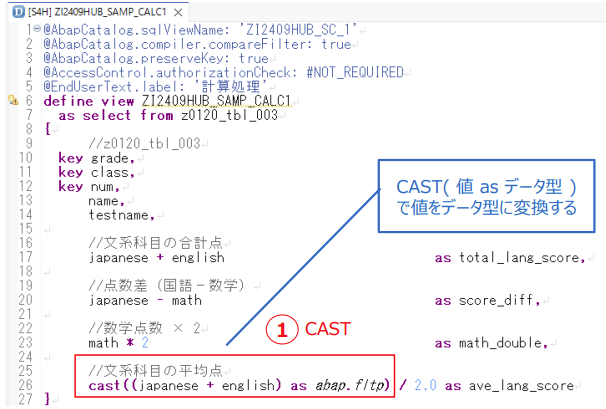Click the ave_lang_score alias on line 26

(x=521, y=386)
